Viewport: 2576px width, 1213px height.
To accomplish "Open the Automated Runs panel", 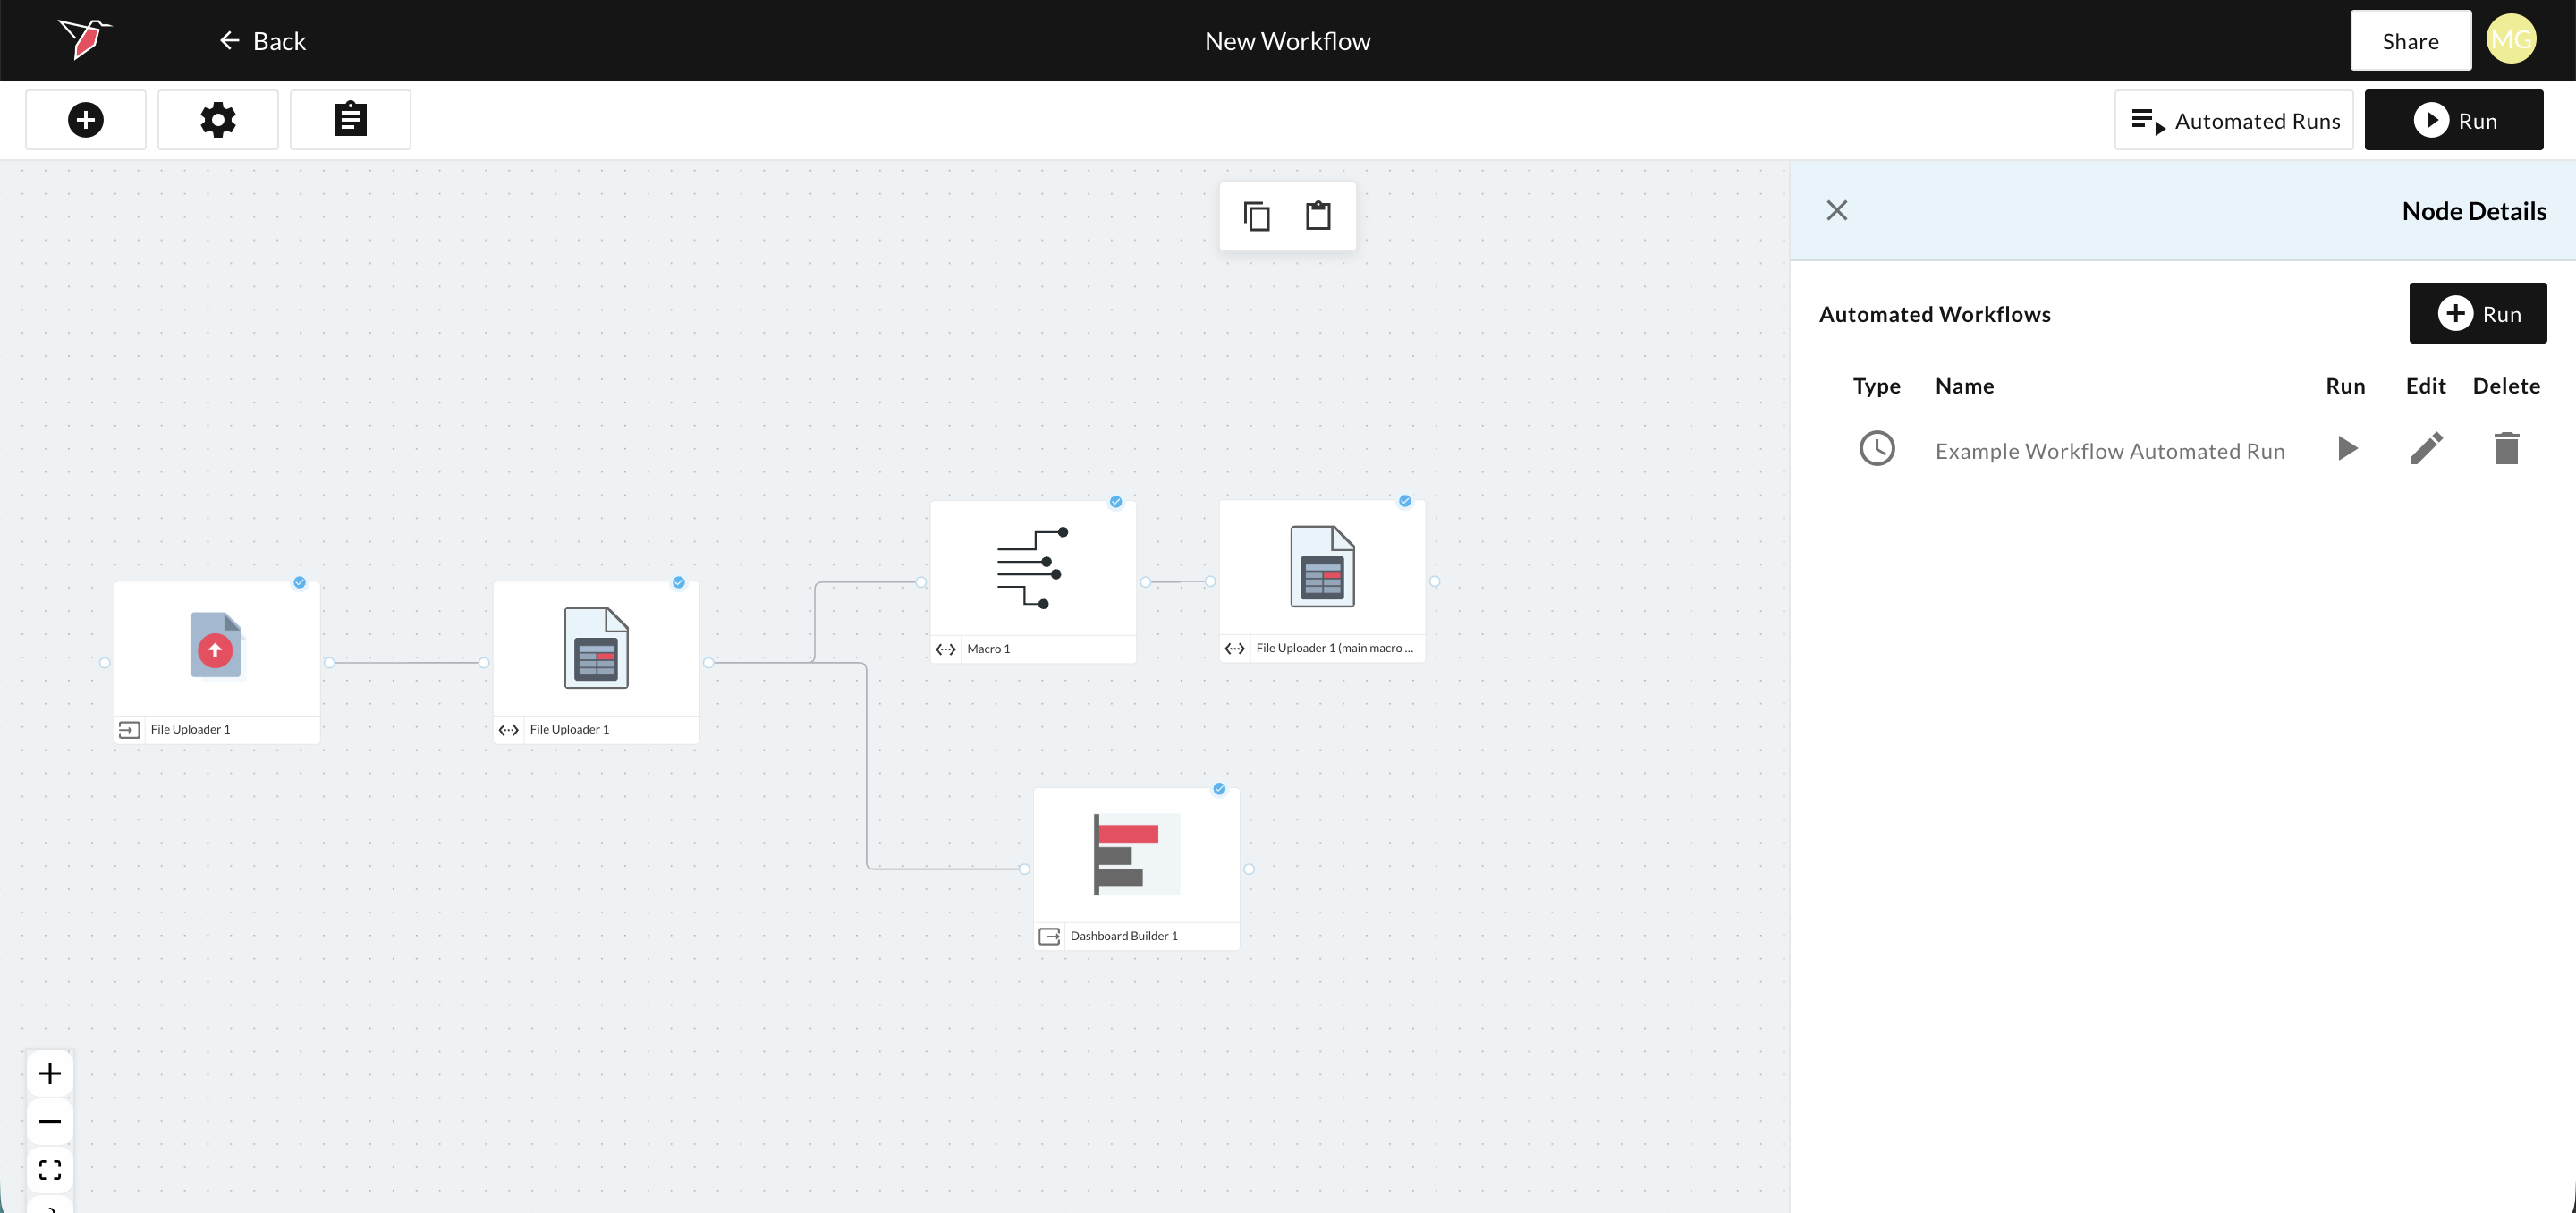I will point(2234,120).
